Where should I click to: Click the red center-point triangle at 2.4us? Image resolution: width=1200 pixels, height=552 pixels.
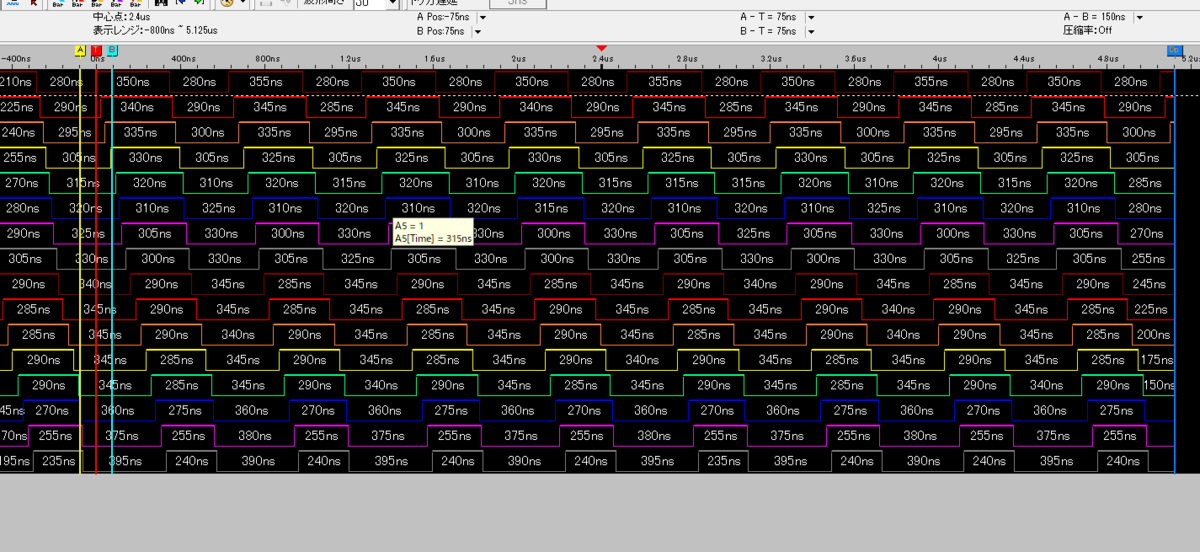click(601, 48)
